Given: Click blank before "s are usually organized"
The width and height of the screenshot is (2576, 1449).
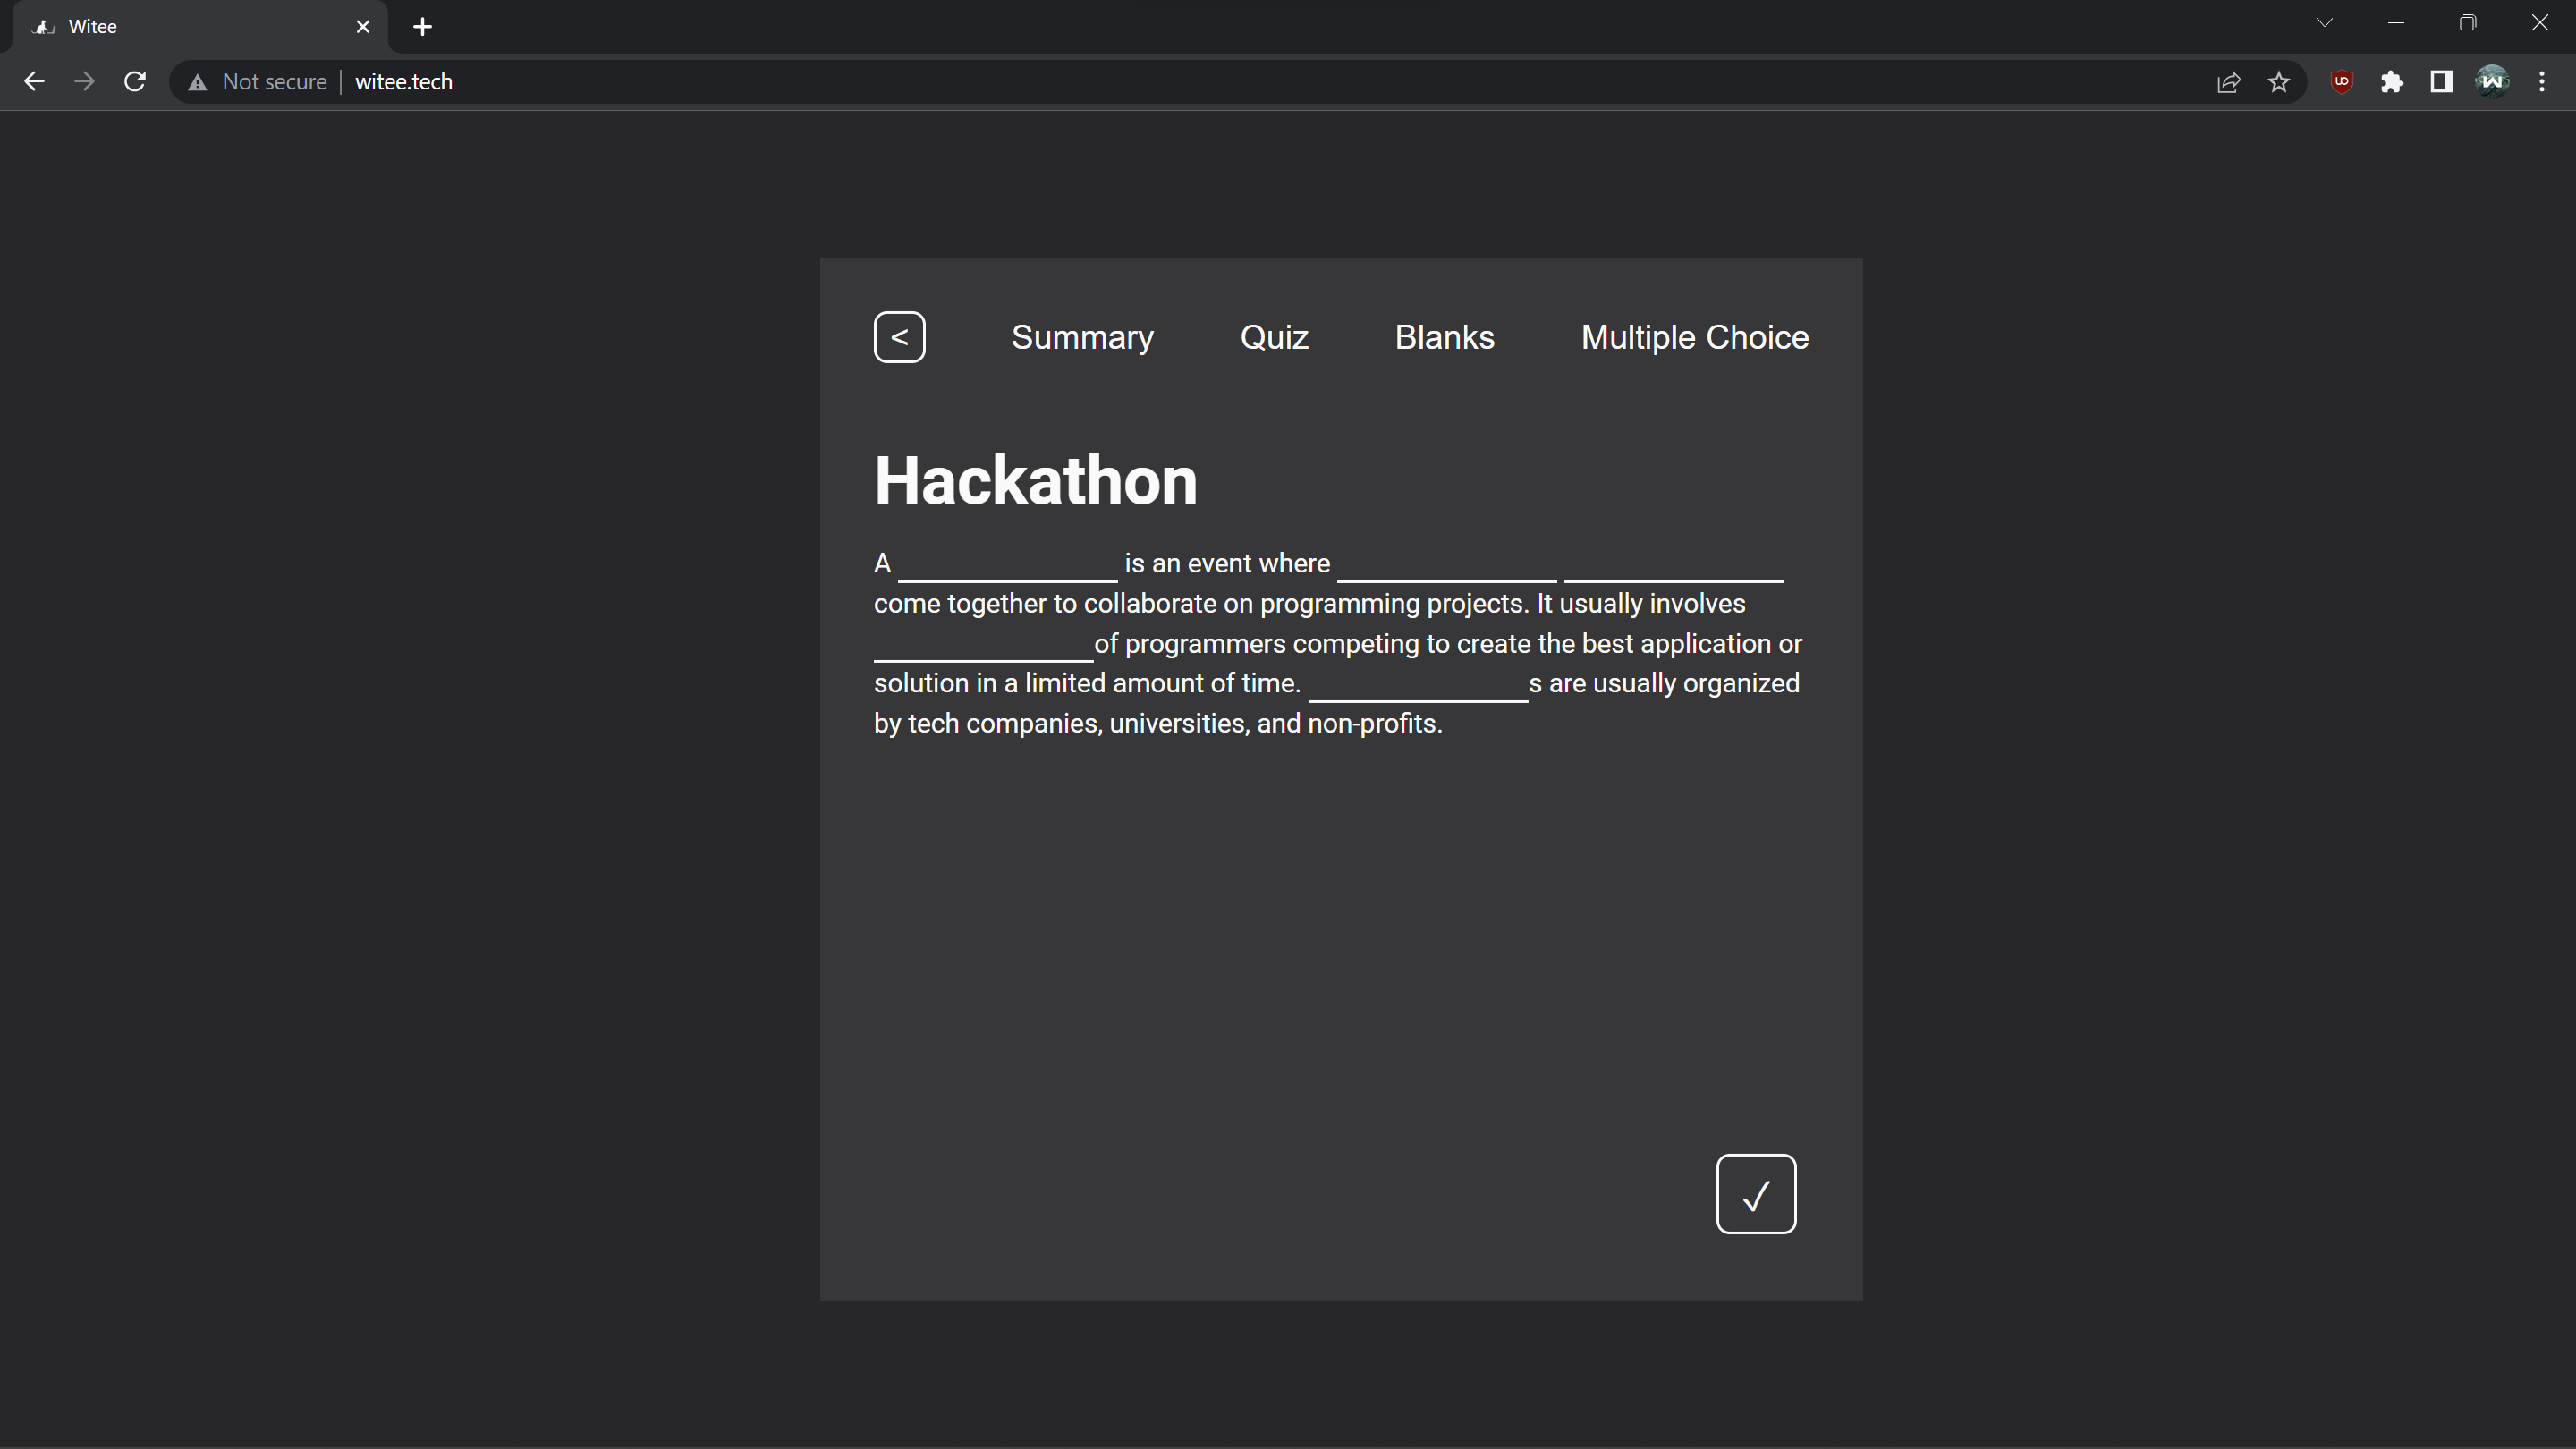Looking at the screenshot, I should [1417, 685].
